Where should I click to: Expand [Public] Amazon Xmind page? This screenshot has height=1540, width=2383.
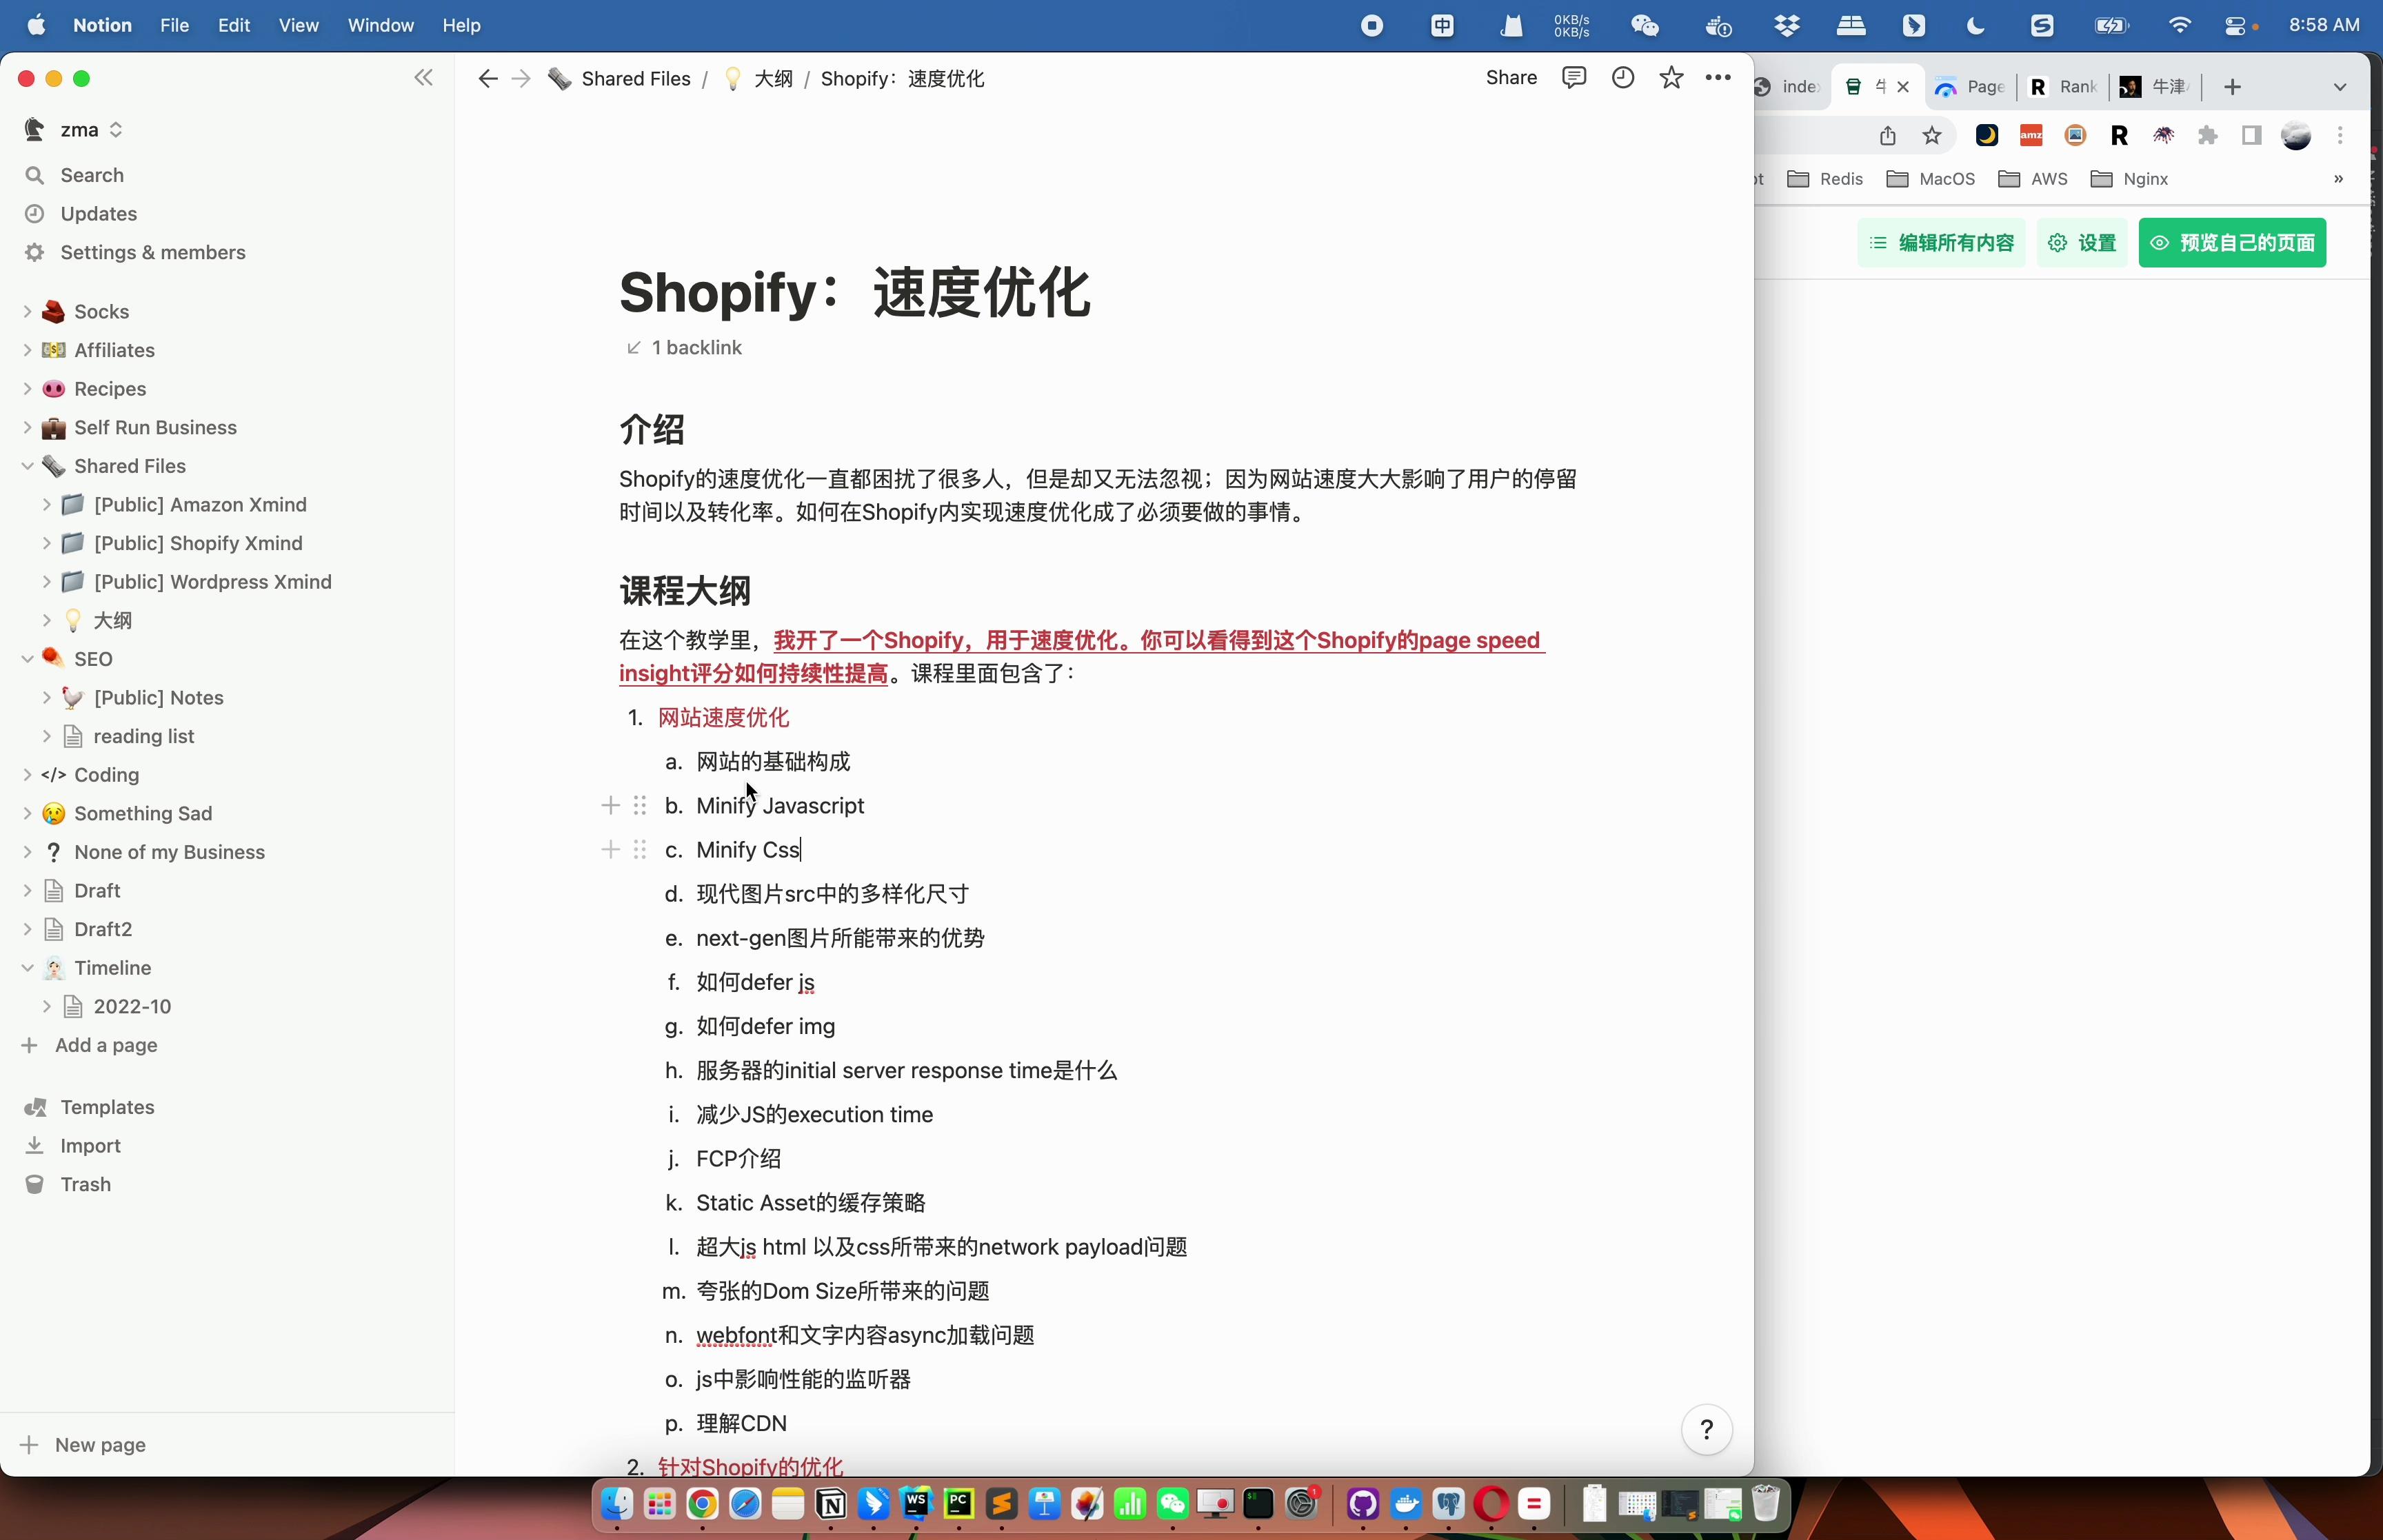(47, 505)
